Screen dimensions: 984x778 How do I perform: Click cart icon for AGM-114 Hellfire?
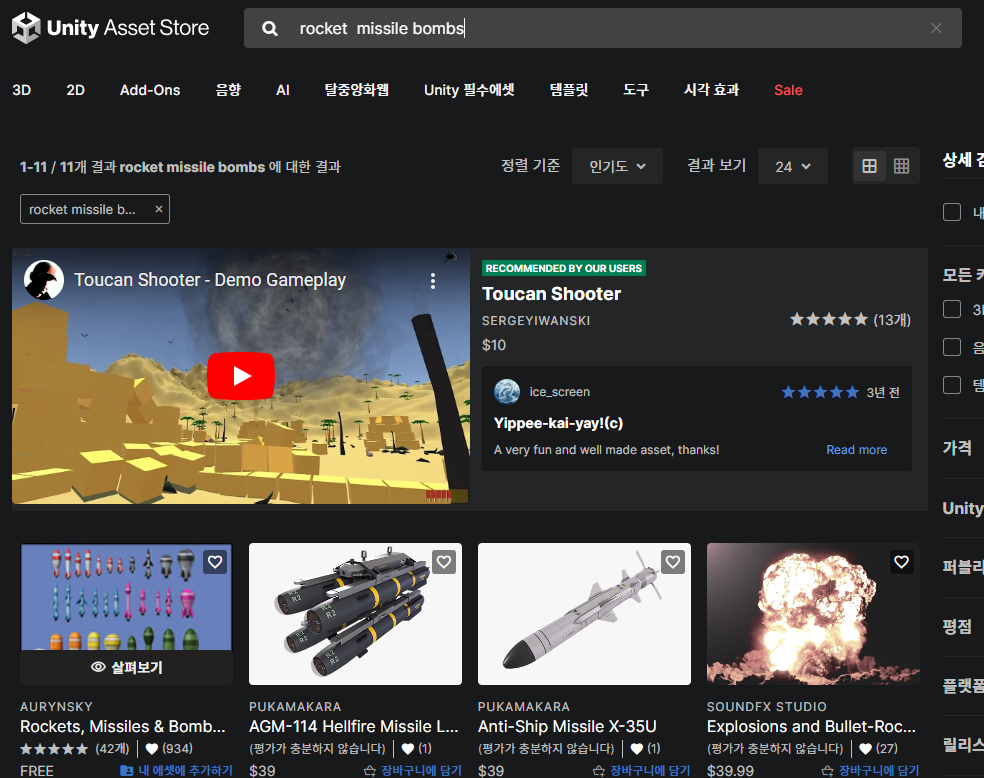pos(370,770)
